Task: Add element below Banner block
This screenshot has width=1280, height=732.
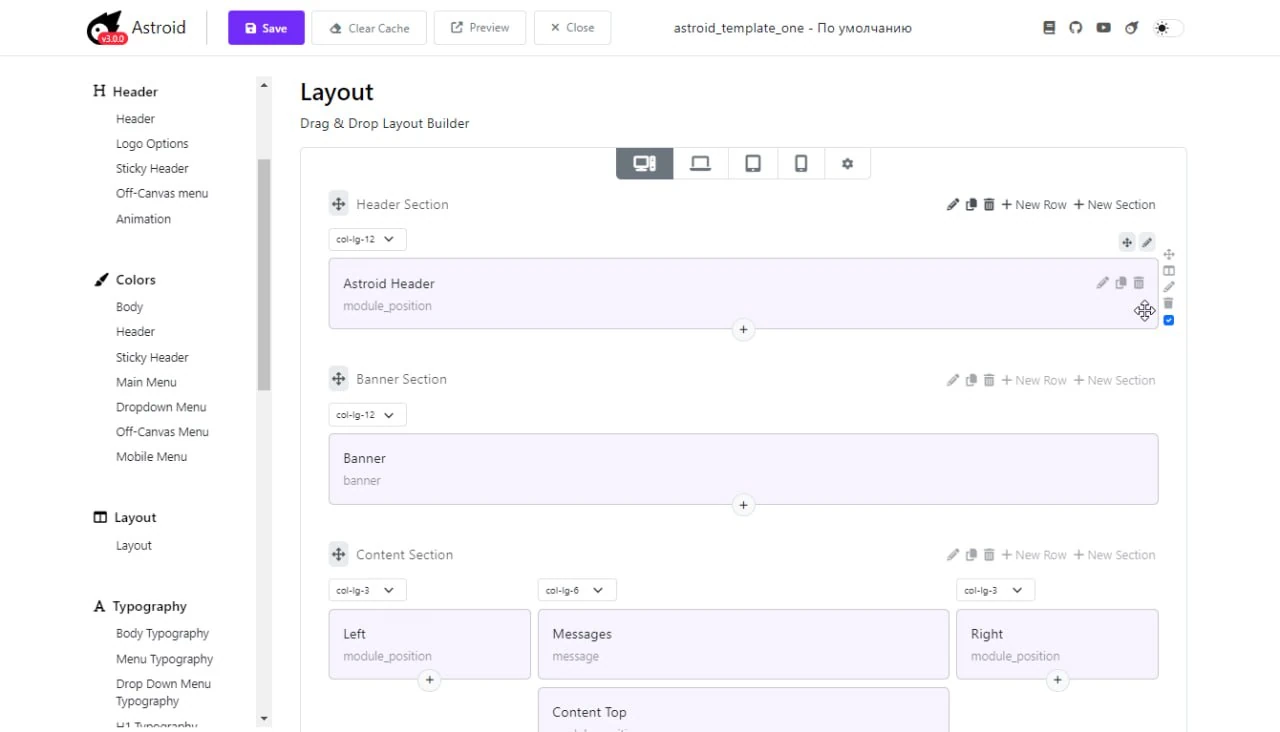Action: pos(743,505)
